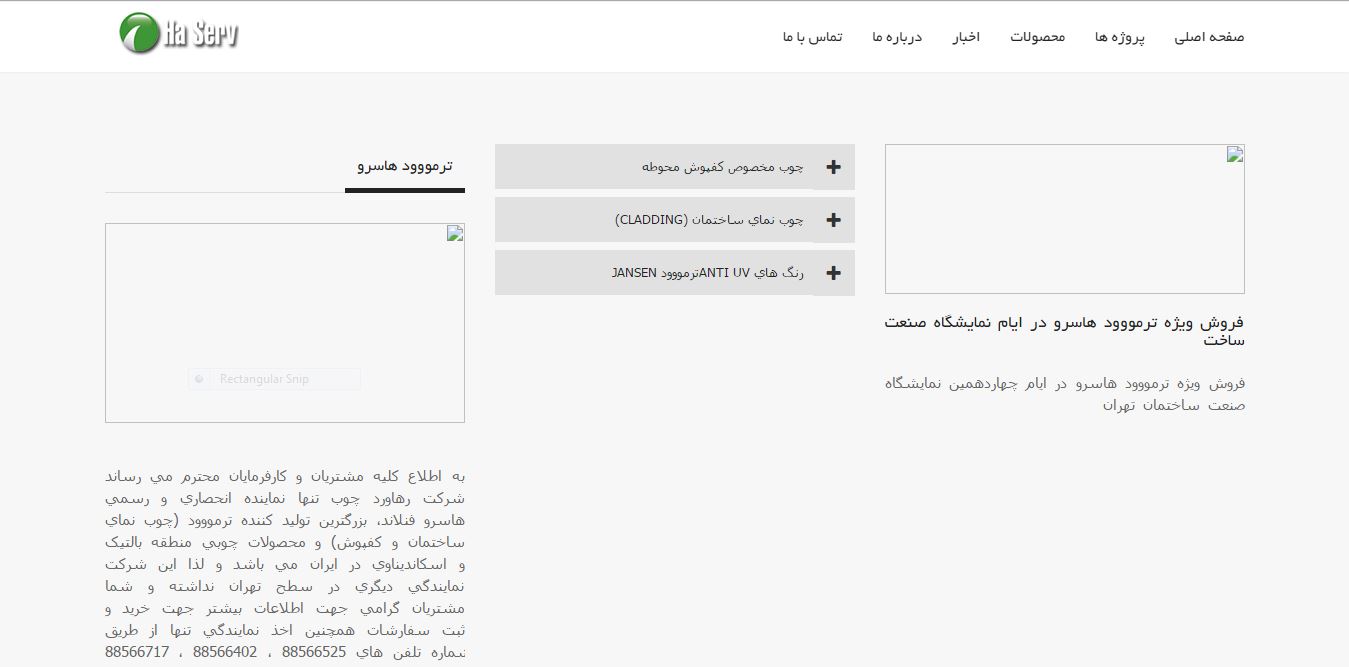Expand the CLADDING accordion plus icon
Screen dimensions: 1349x667
coord(834,220)
